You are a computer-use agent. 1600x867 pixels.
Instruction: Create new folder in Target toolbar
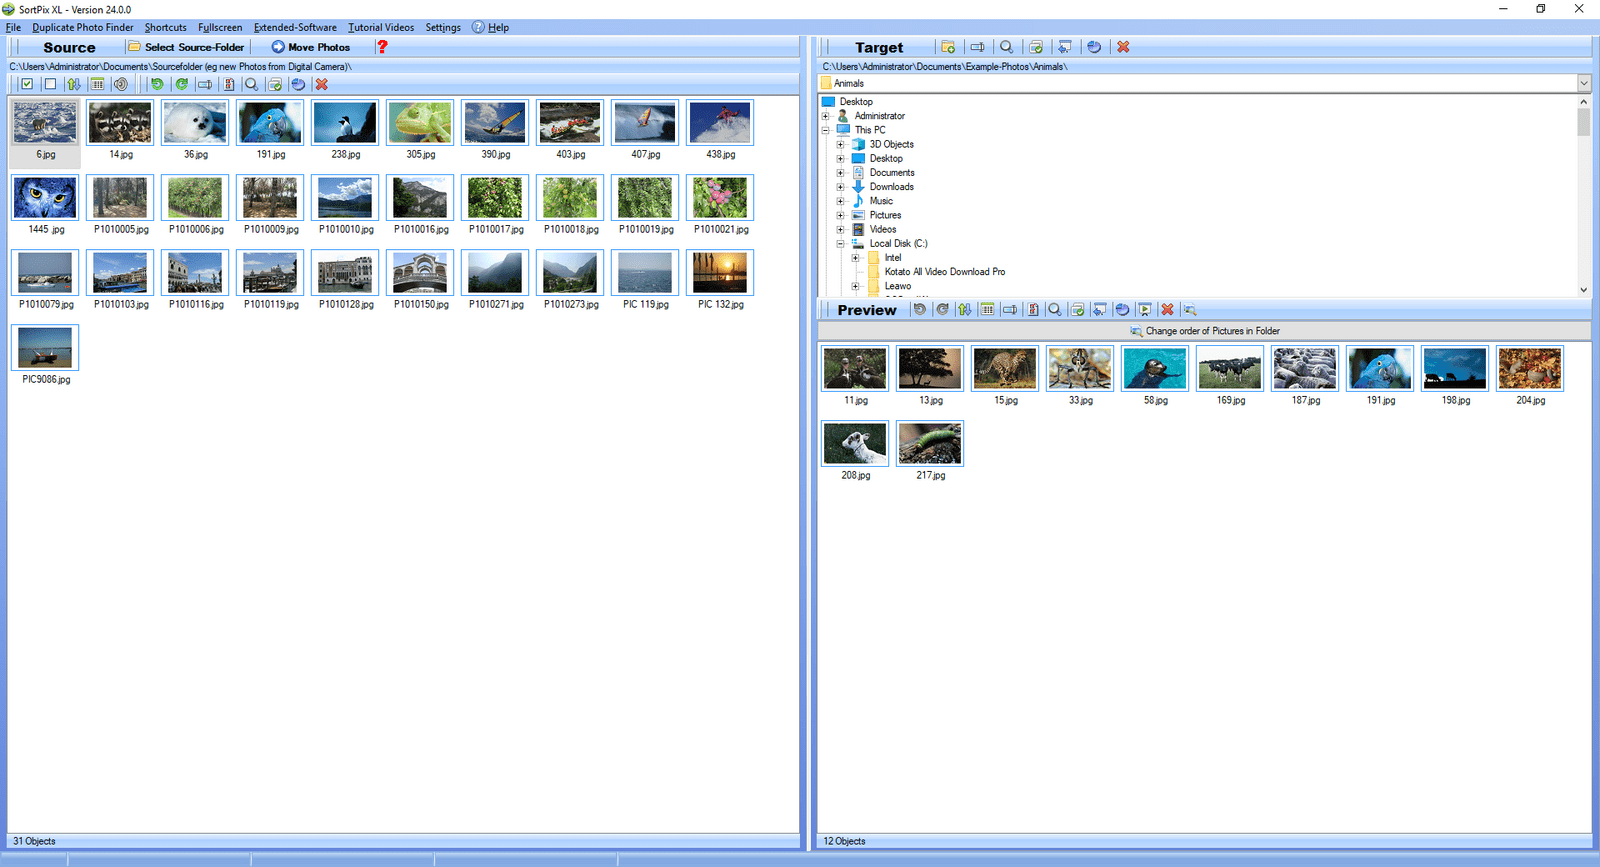(x=948, y=47)
